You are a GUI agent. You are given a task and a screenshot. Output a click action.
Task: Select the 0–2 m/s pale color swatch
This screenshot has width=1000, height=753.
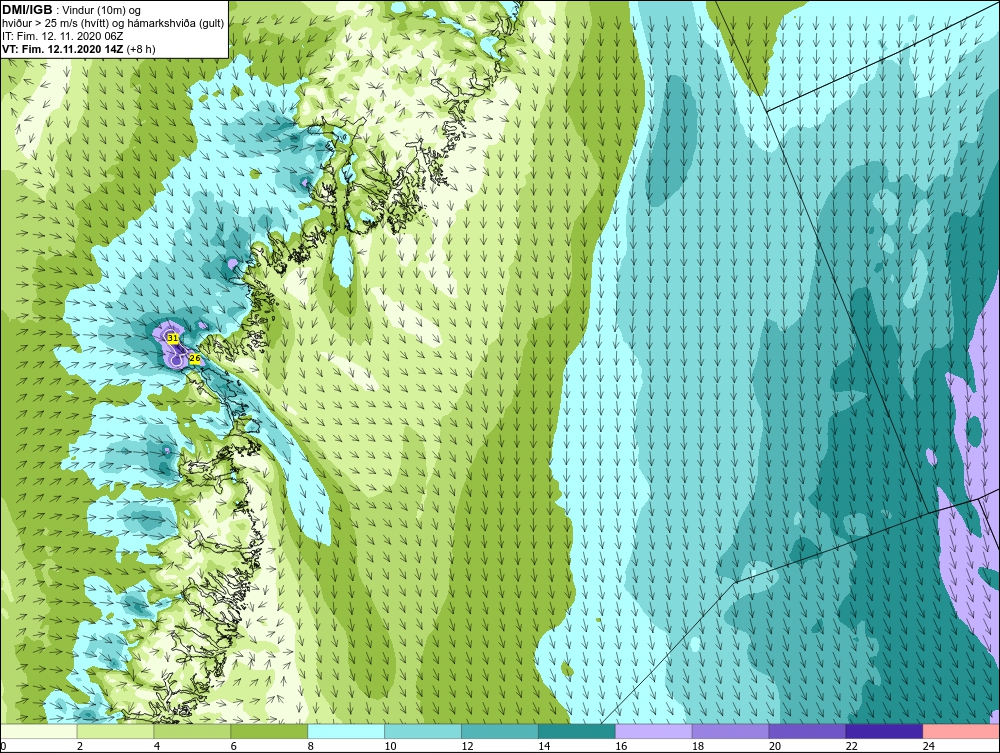coord(38,731)
